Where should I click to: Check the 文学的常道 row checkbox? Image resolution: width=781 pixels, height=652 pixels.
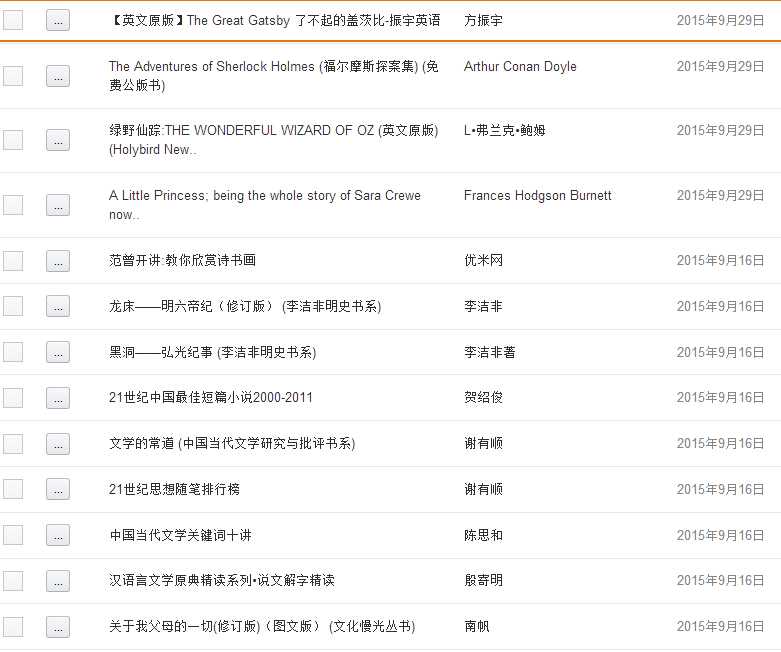13,443
